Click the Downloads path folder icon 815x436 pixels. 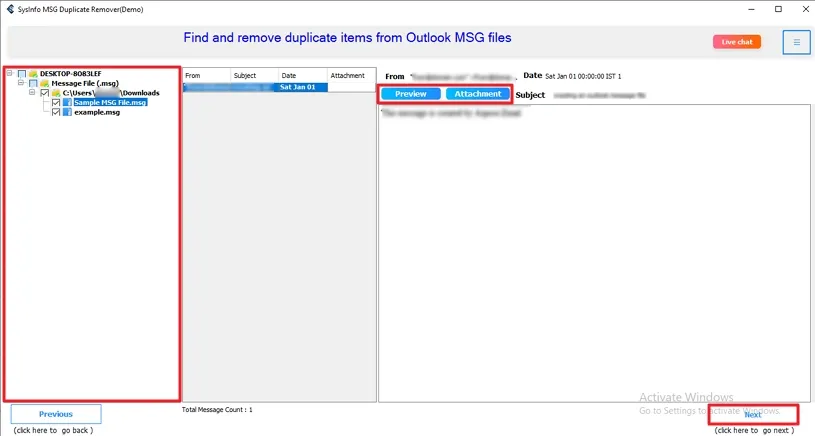coord(56,93)
